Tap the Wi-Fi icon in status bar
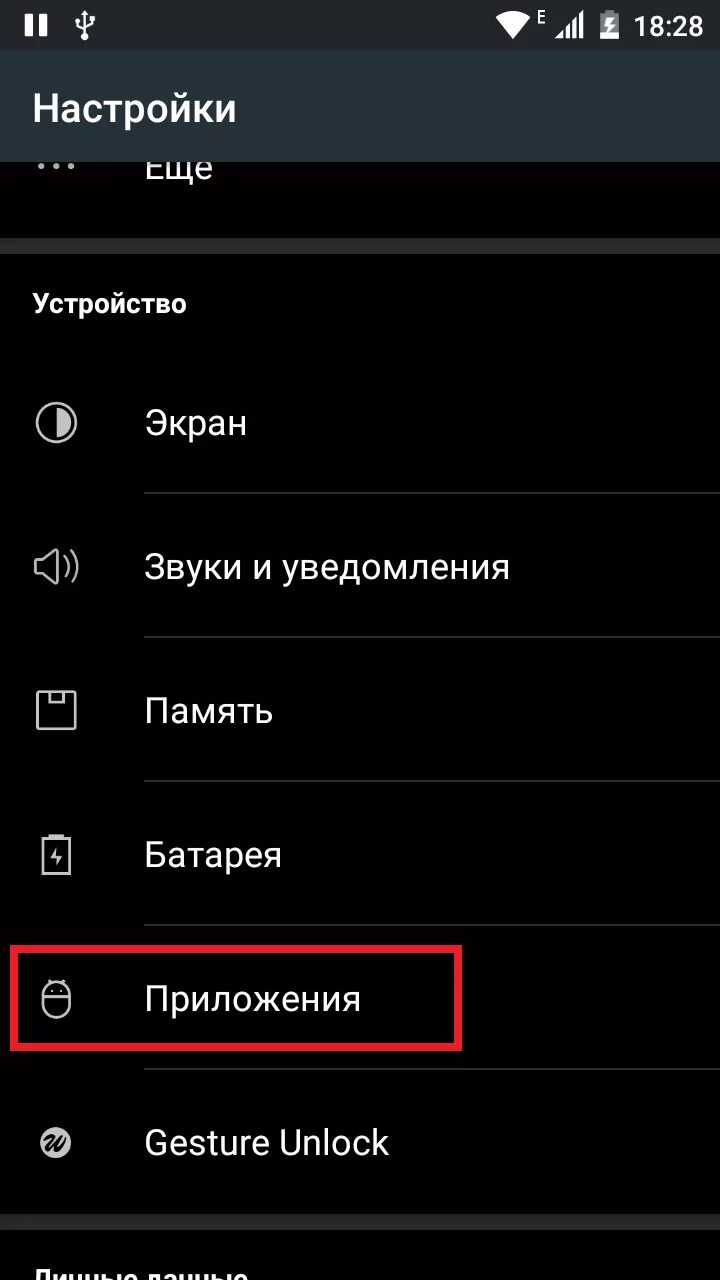Viewport: 720px width, 1280px height. [515, 25]
